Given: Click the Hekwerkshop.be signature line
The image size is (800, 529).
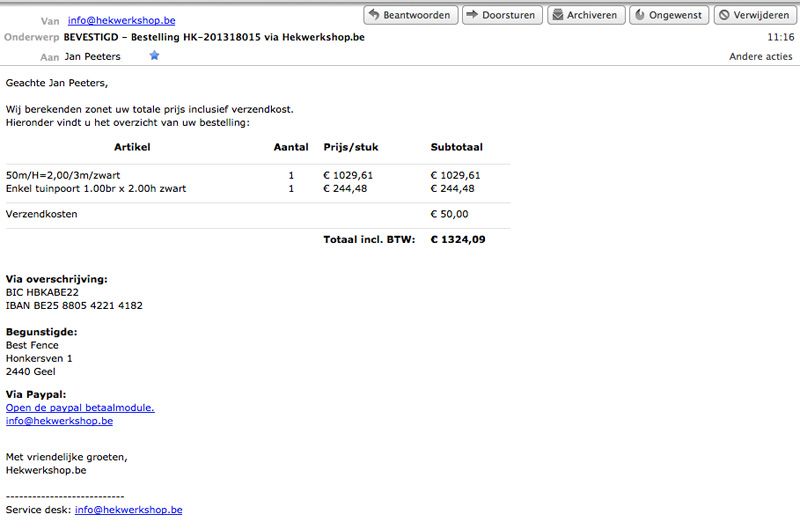Looking at the screenshot, I should [46, 470].
